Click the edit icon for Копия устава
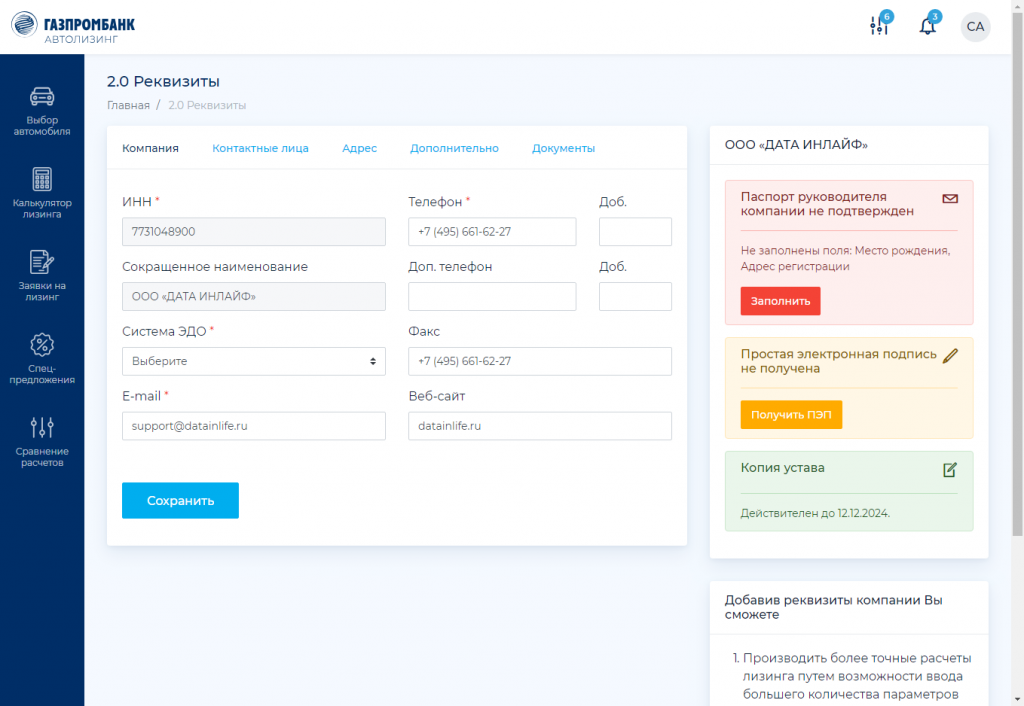The width and height of the screenshot is (1024, 706). click(x=950, y=470)
